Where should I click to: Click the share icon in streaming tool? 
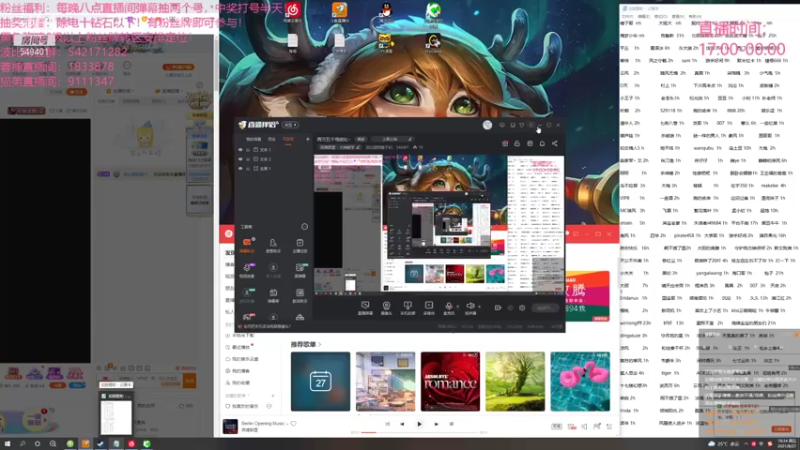(x=555, y=144)
